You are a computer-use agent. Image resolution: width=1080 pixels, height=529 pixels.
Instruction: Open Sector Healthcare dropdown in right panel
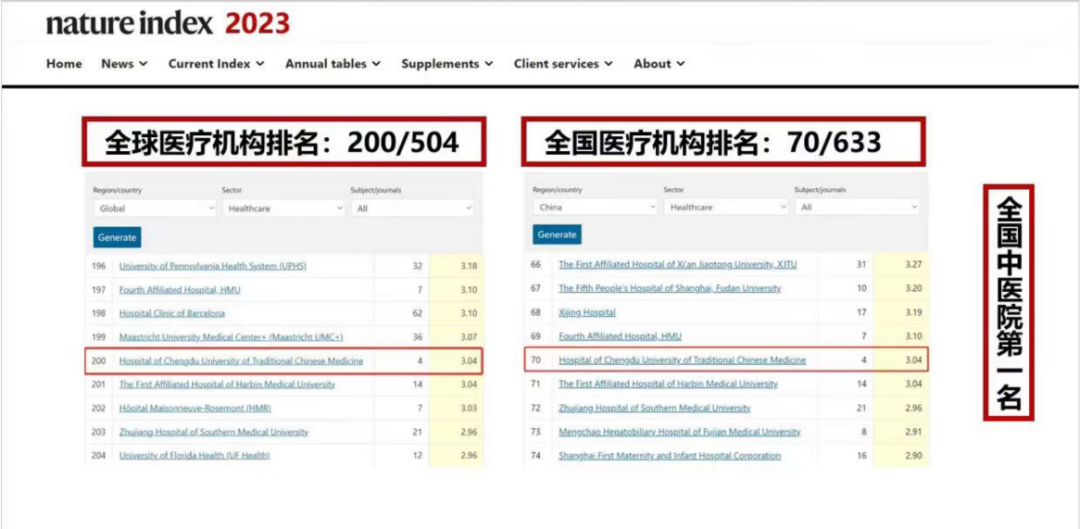(726, 207)
